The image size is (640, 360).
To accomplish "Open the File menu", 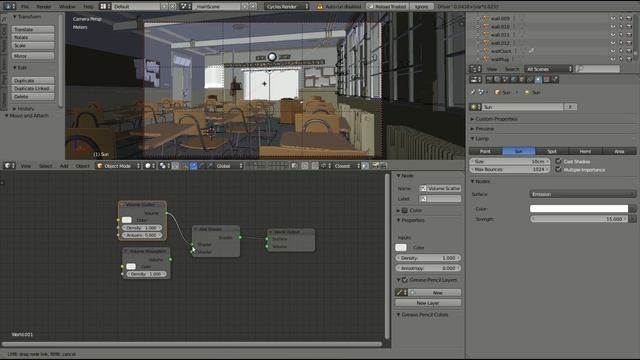I will coord(25,6).
